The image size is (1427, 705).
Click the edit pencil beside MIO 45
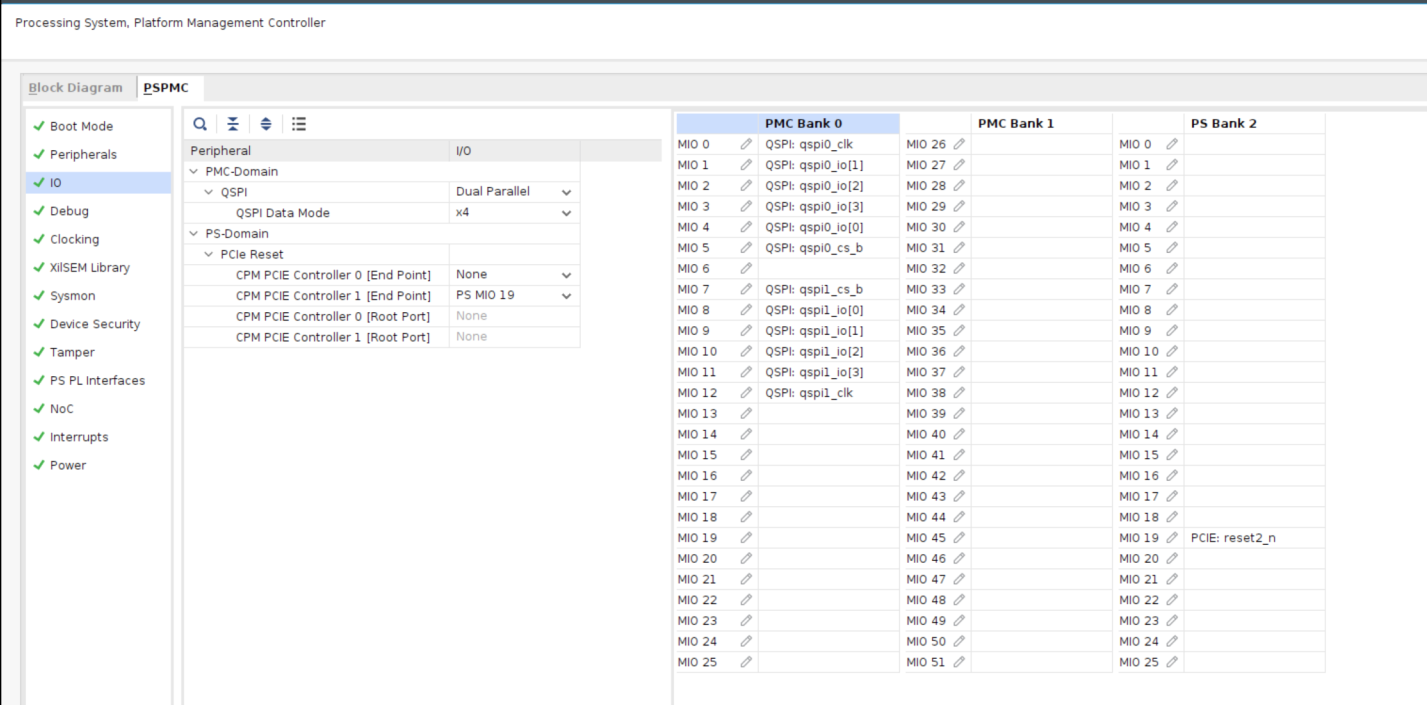(958, 538)
